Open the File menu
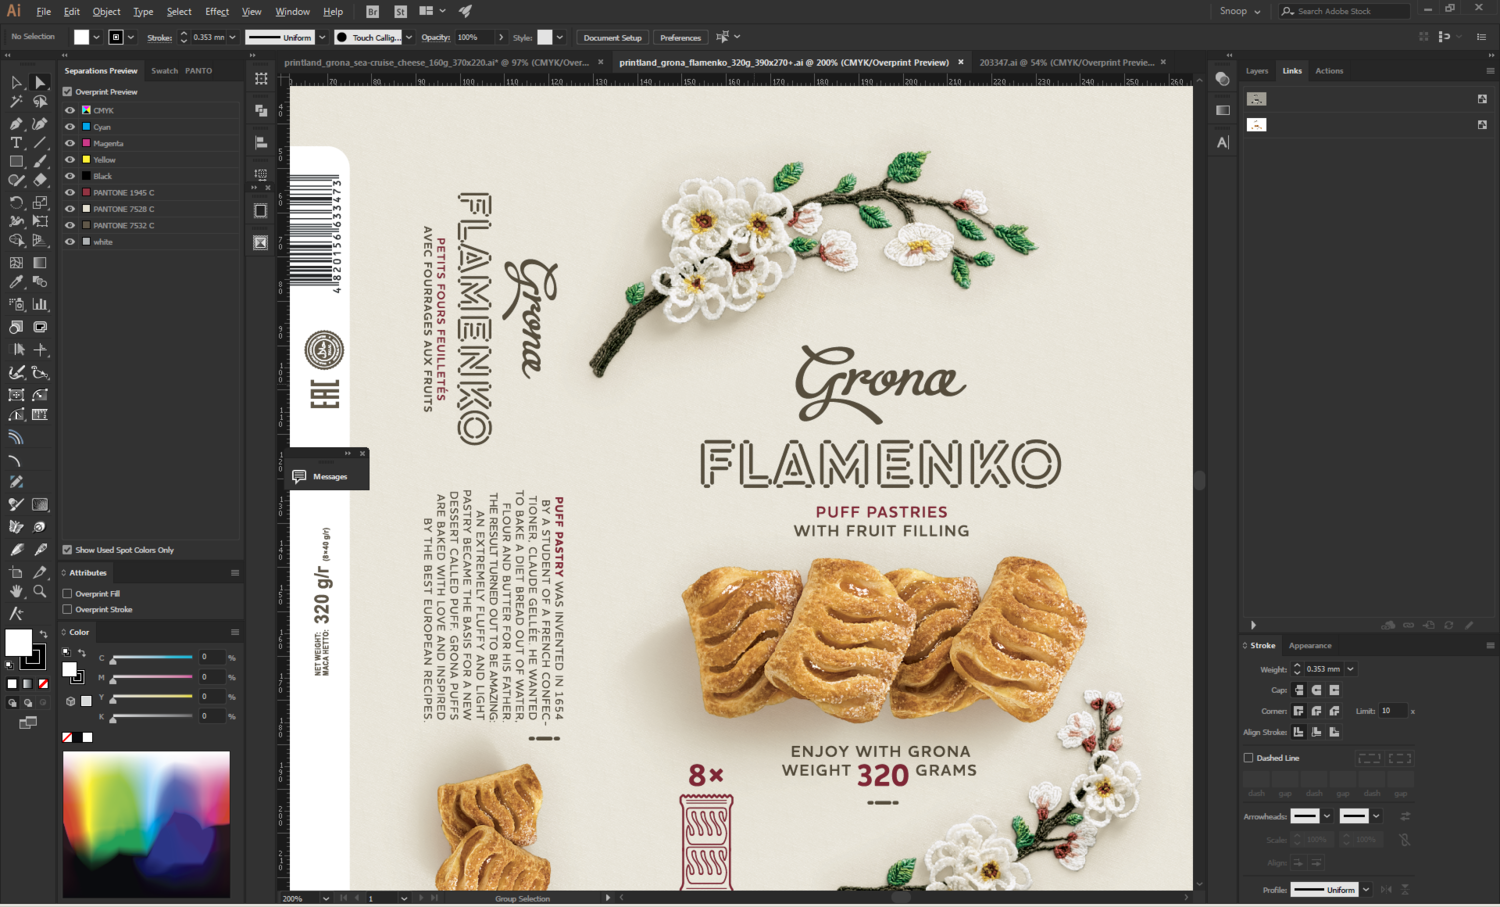This screenshot has width=1500, height=907. tap(43, 11)
